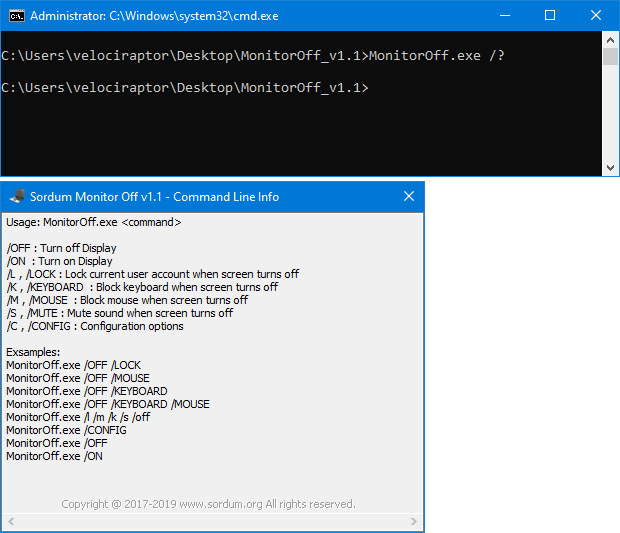Maximize the cmd.exe console window
This screenshot has height=533, width=620.
click(x=550, y=16)
